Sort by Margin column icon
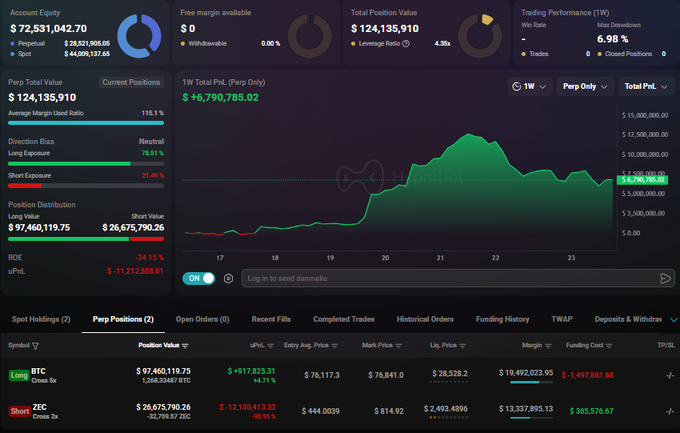Viewport: 680px width, 433px height. pos(548,346)
